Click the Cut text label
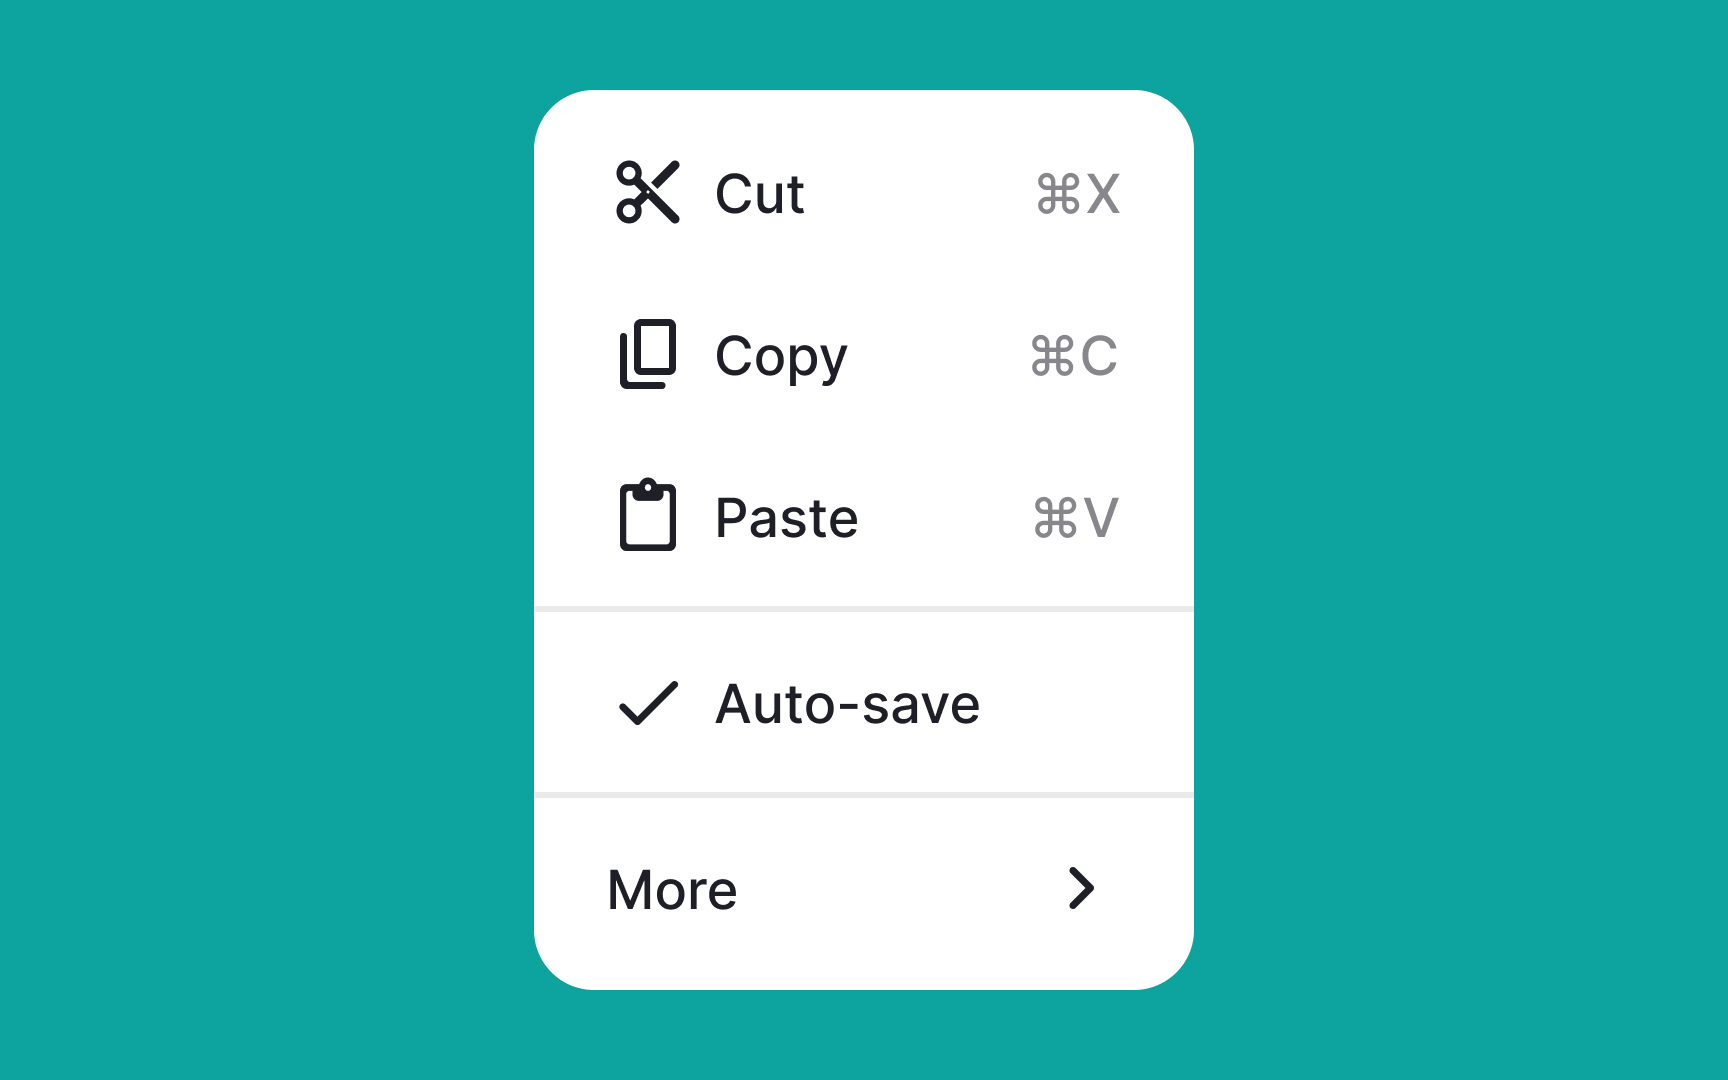The image size is (1728, 1080). click(760, 194)
